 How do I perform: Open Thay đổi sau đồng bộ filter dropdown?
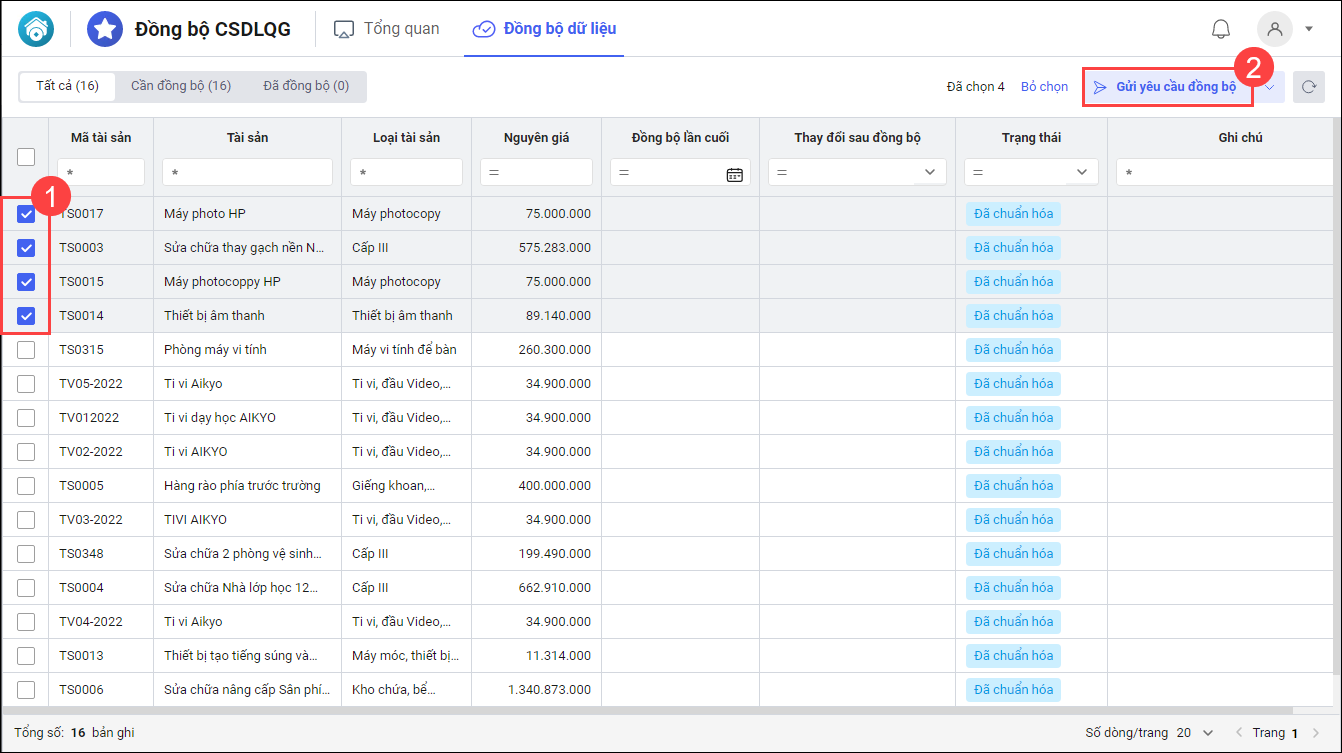tap(929, 173)
